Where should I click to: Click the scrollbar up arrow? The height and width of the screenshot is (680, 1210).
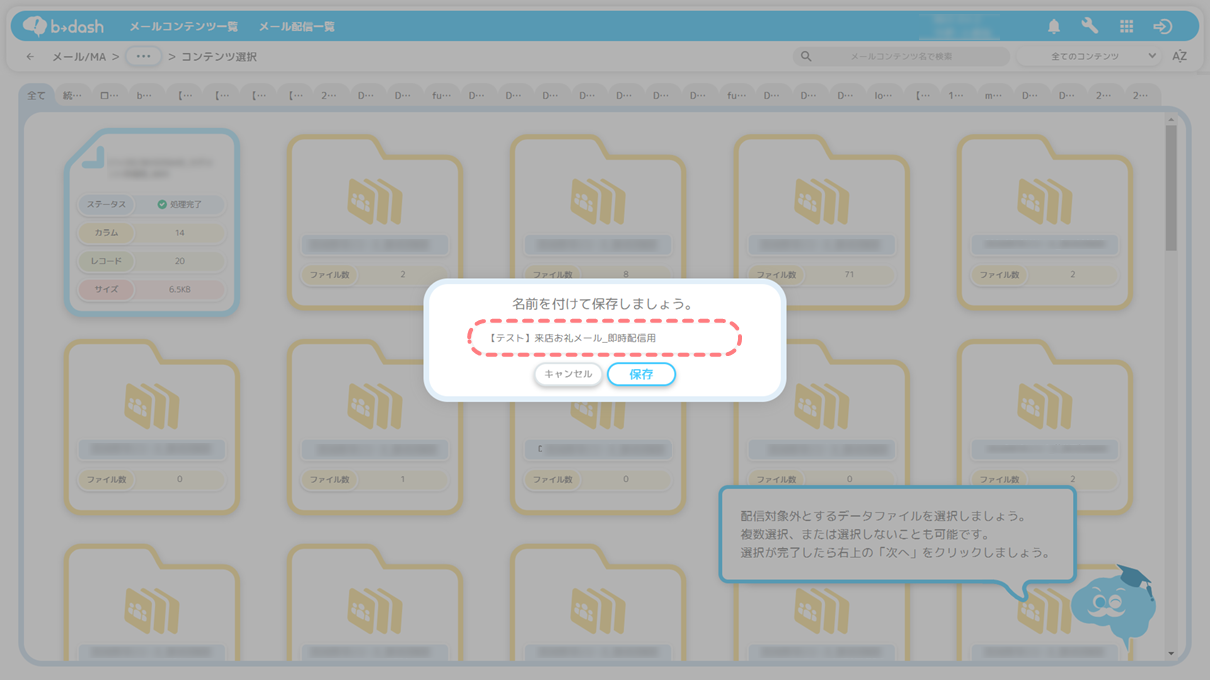pos(1171,120)
